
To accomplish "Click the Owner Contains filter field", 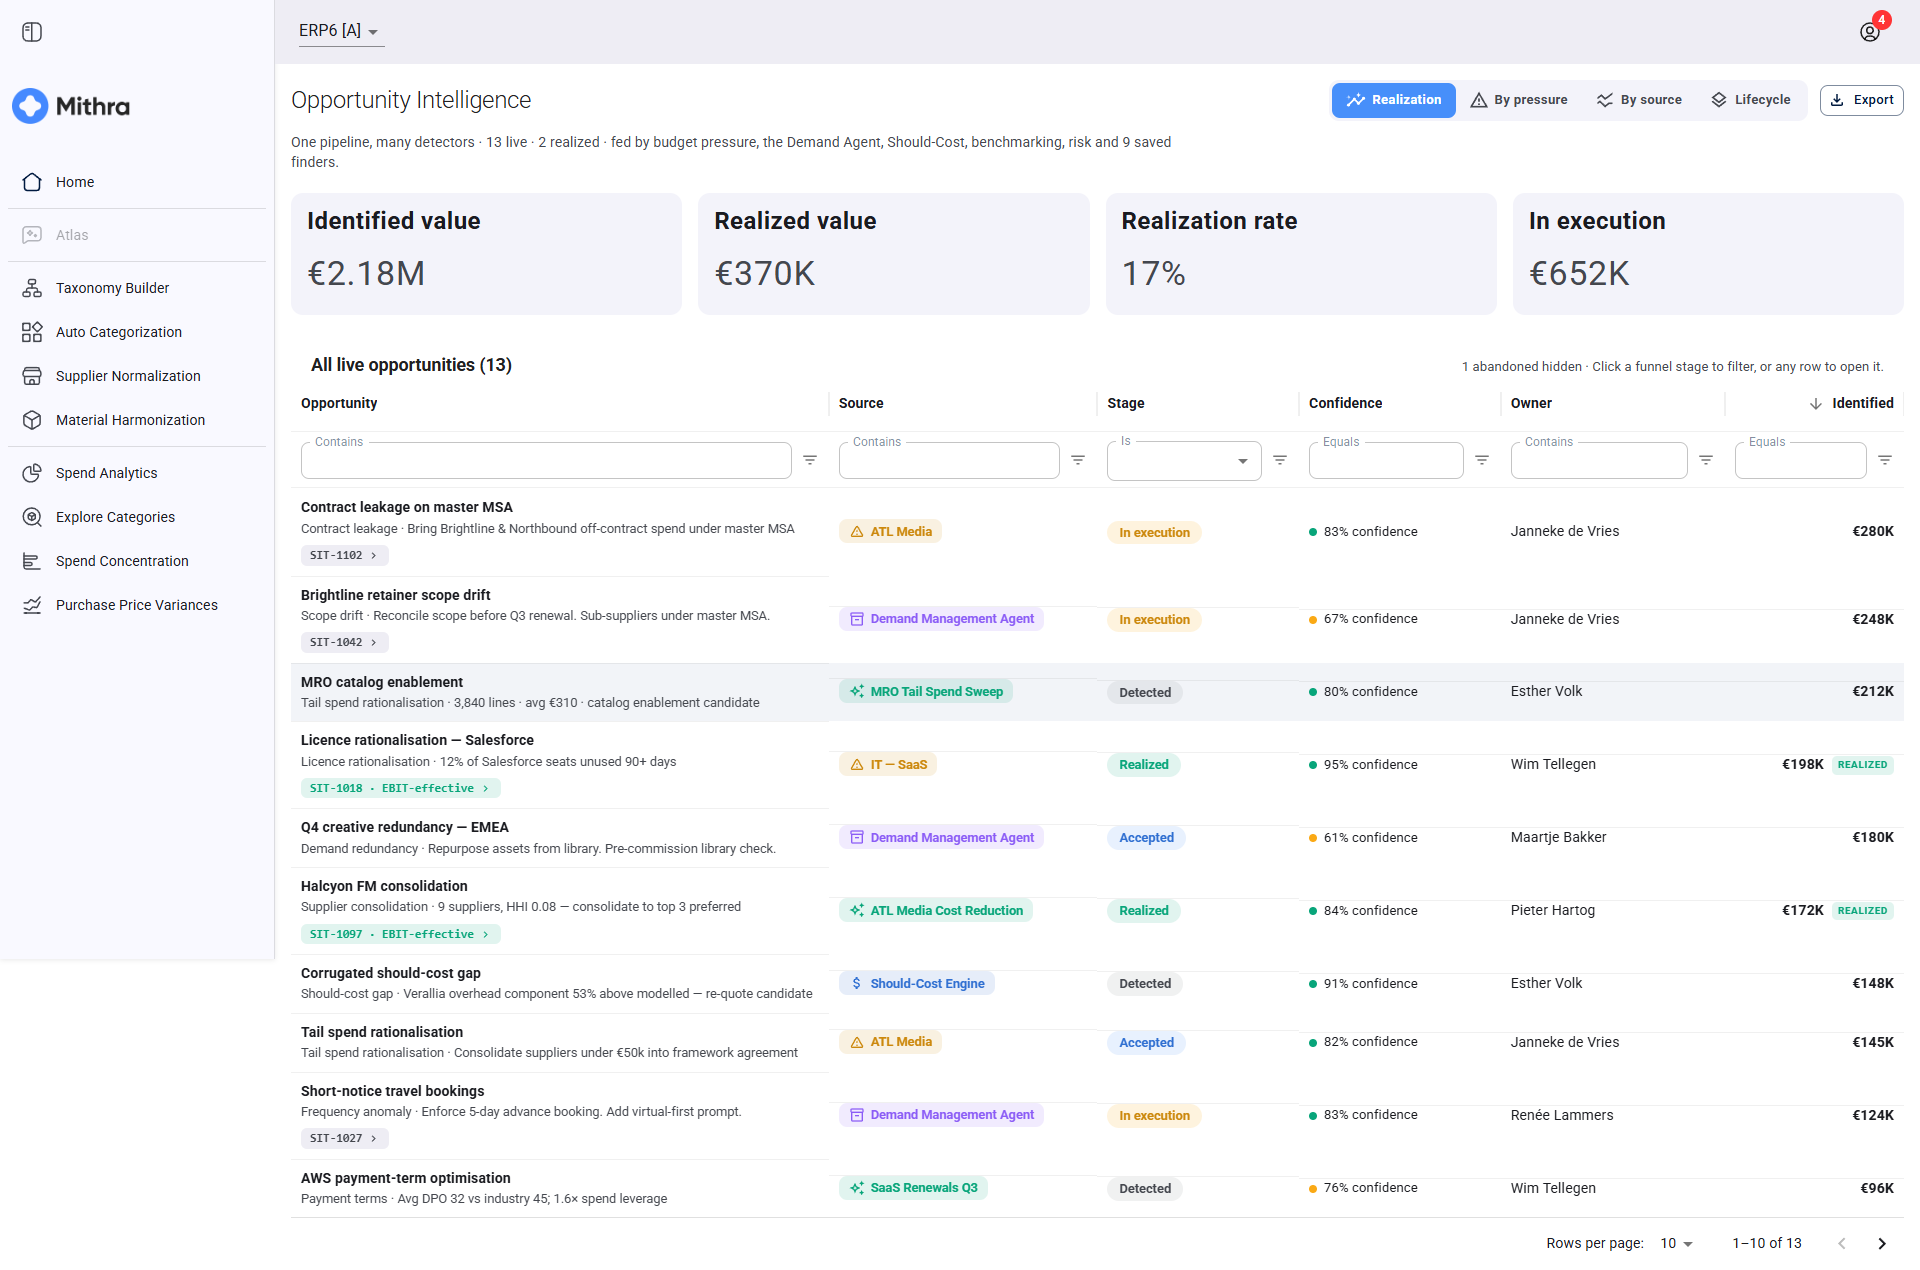I will (1599, 461).
